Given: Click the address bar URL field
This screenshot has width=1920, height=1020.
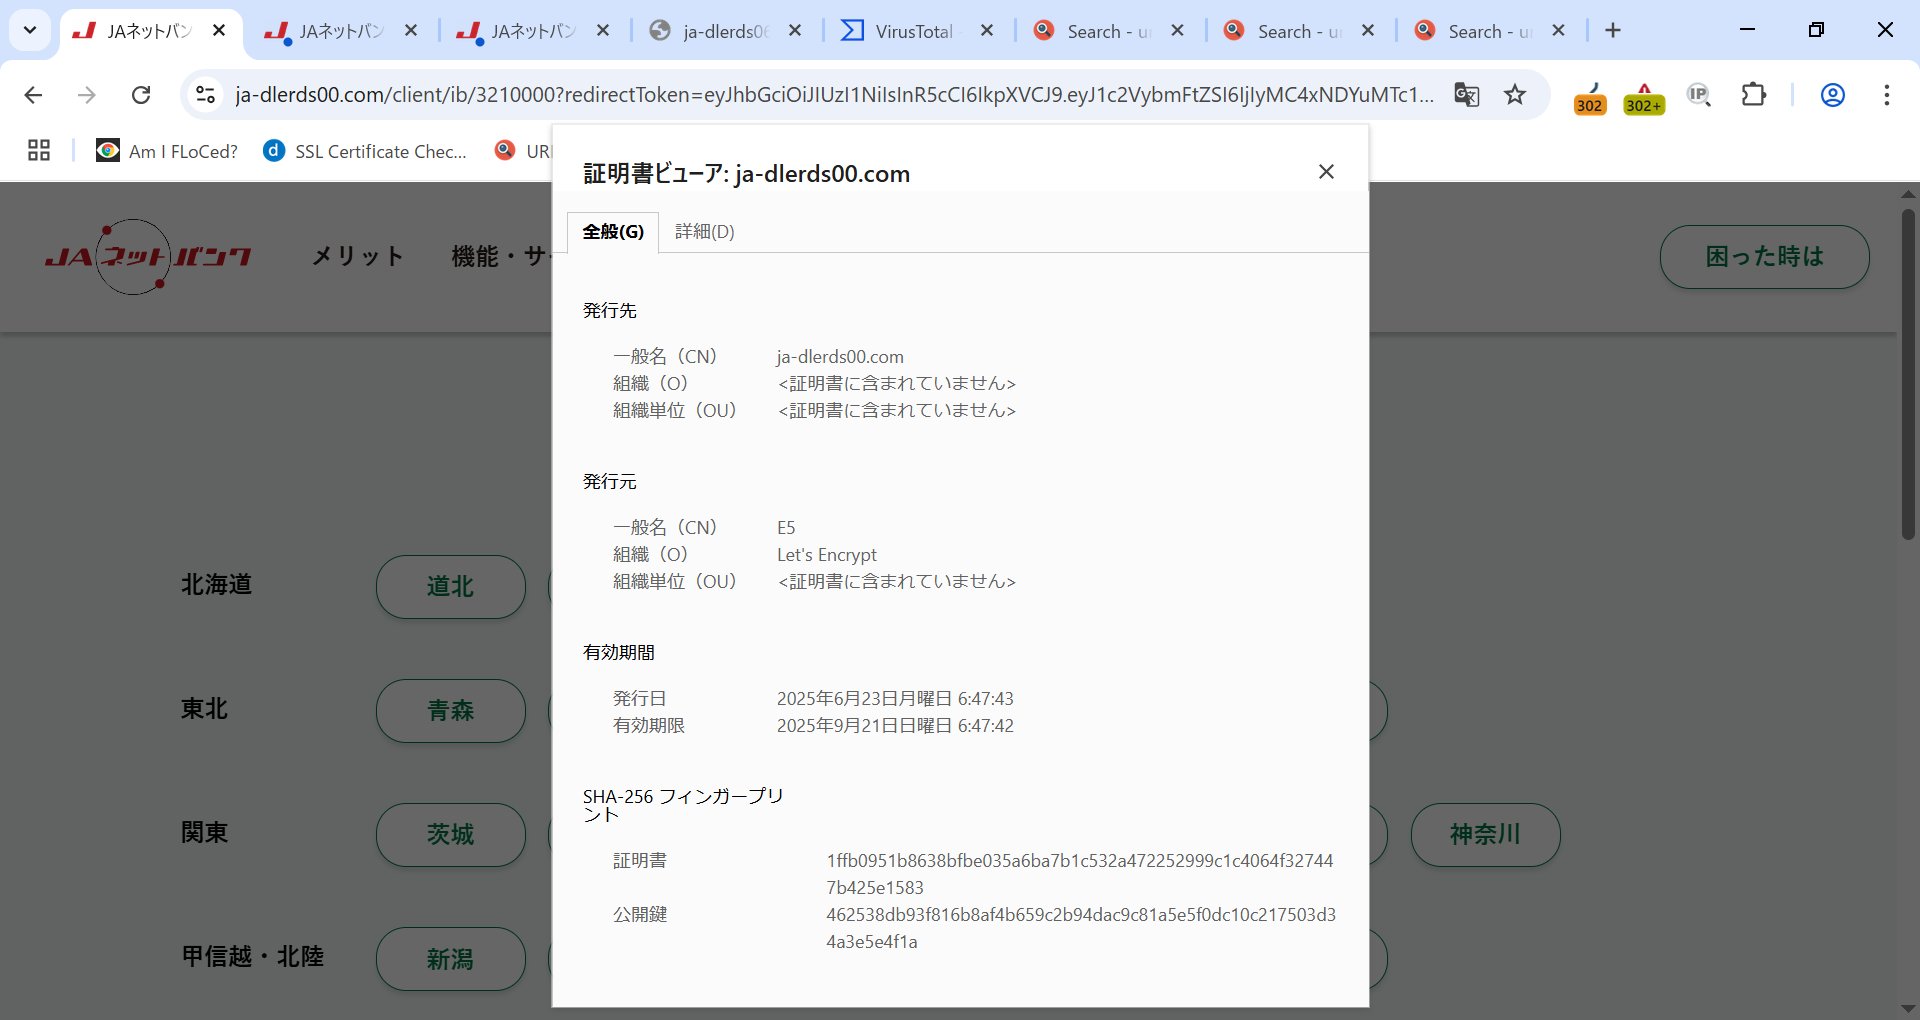Looking at the screenshot, I should (x=834, y=95).
